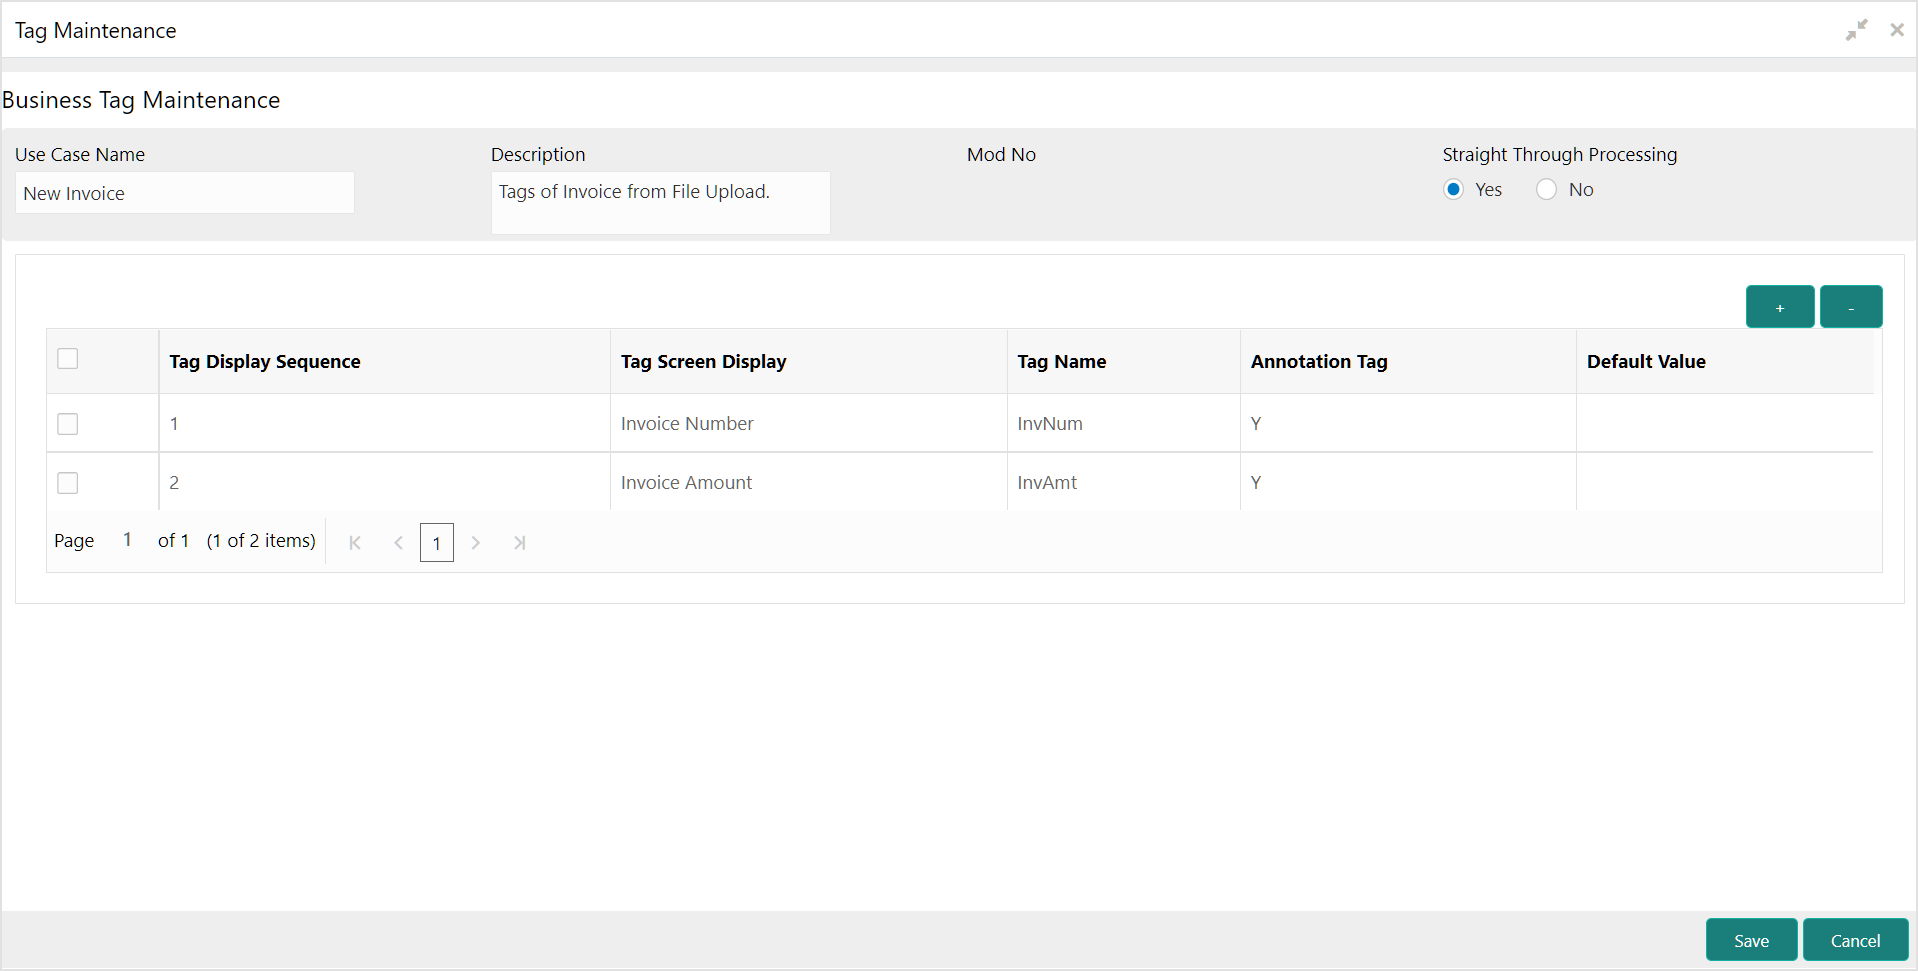Jump to last page arrow

[x=519, y=543]
